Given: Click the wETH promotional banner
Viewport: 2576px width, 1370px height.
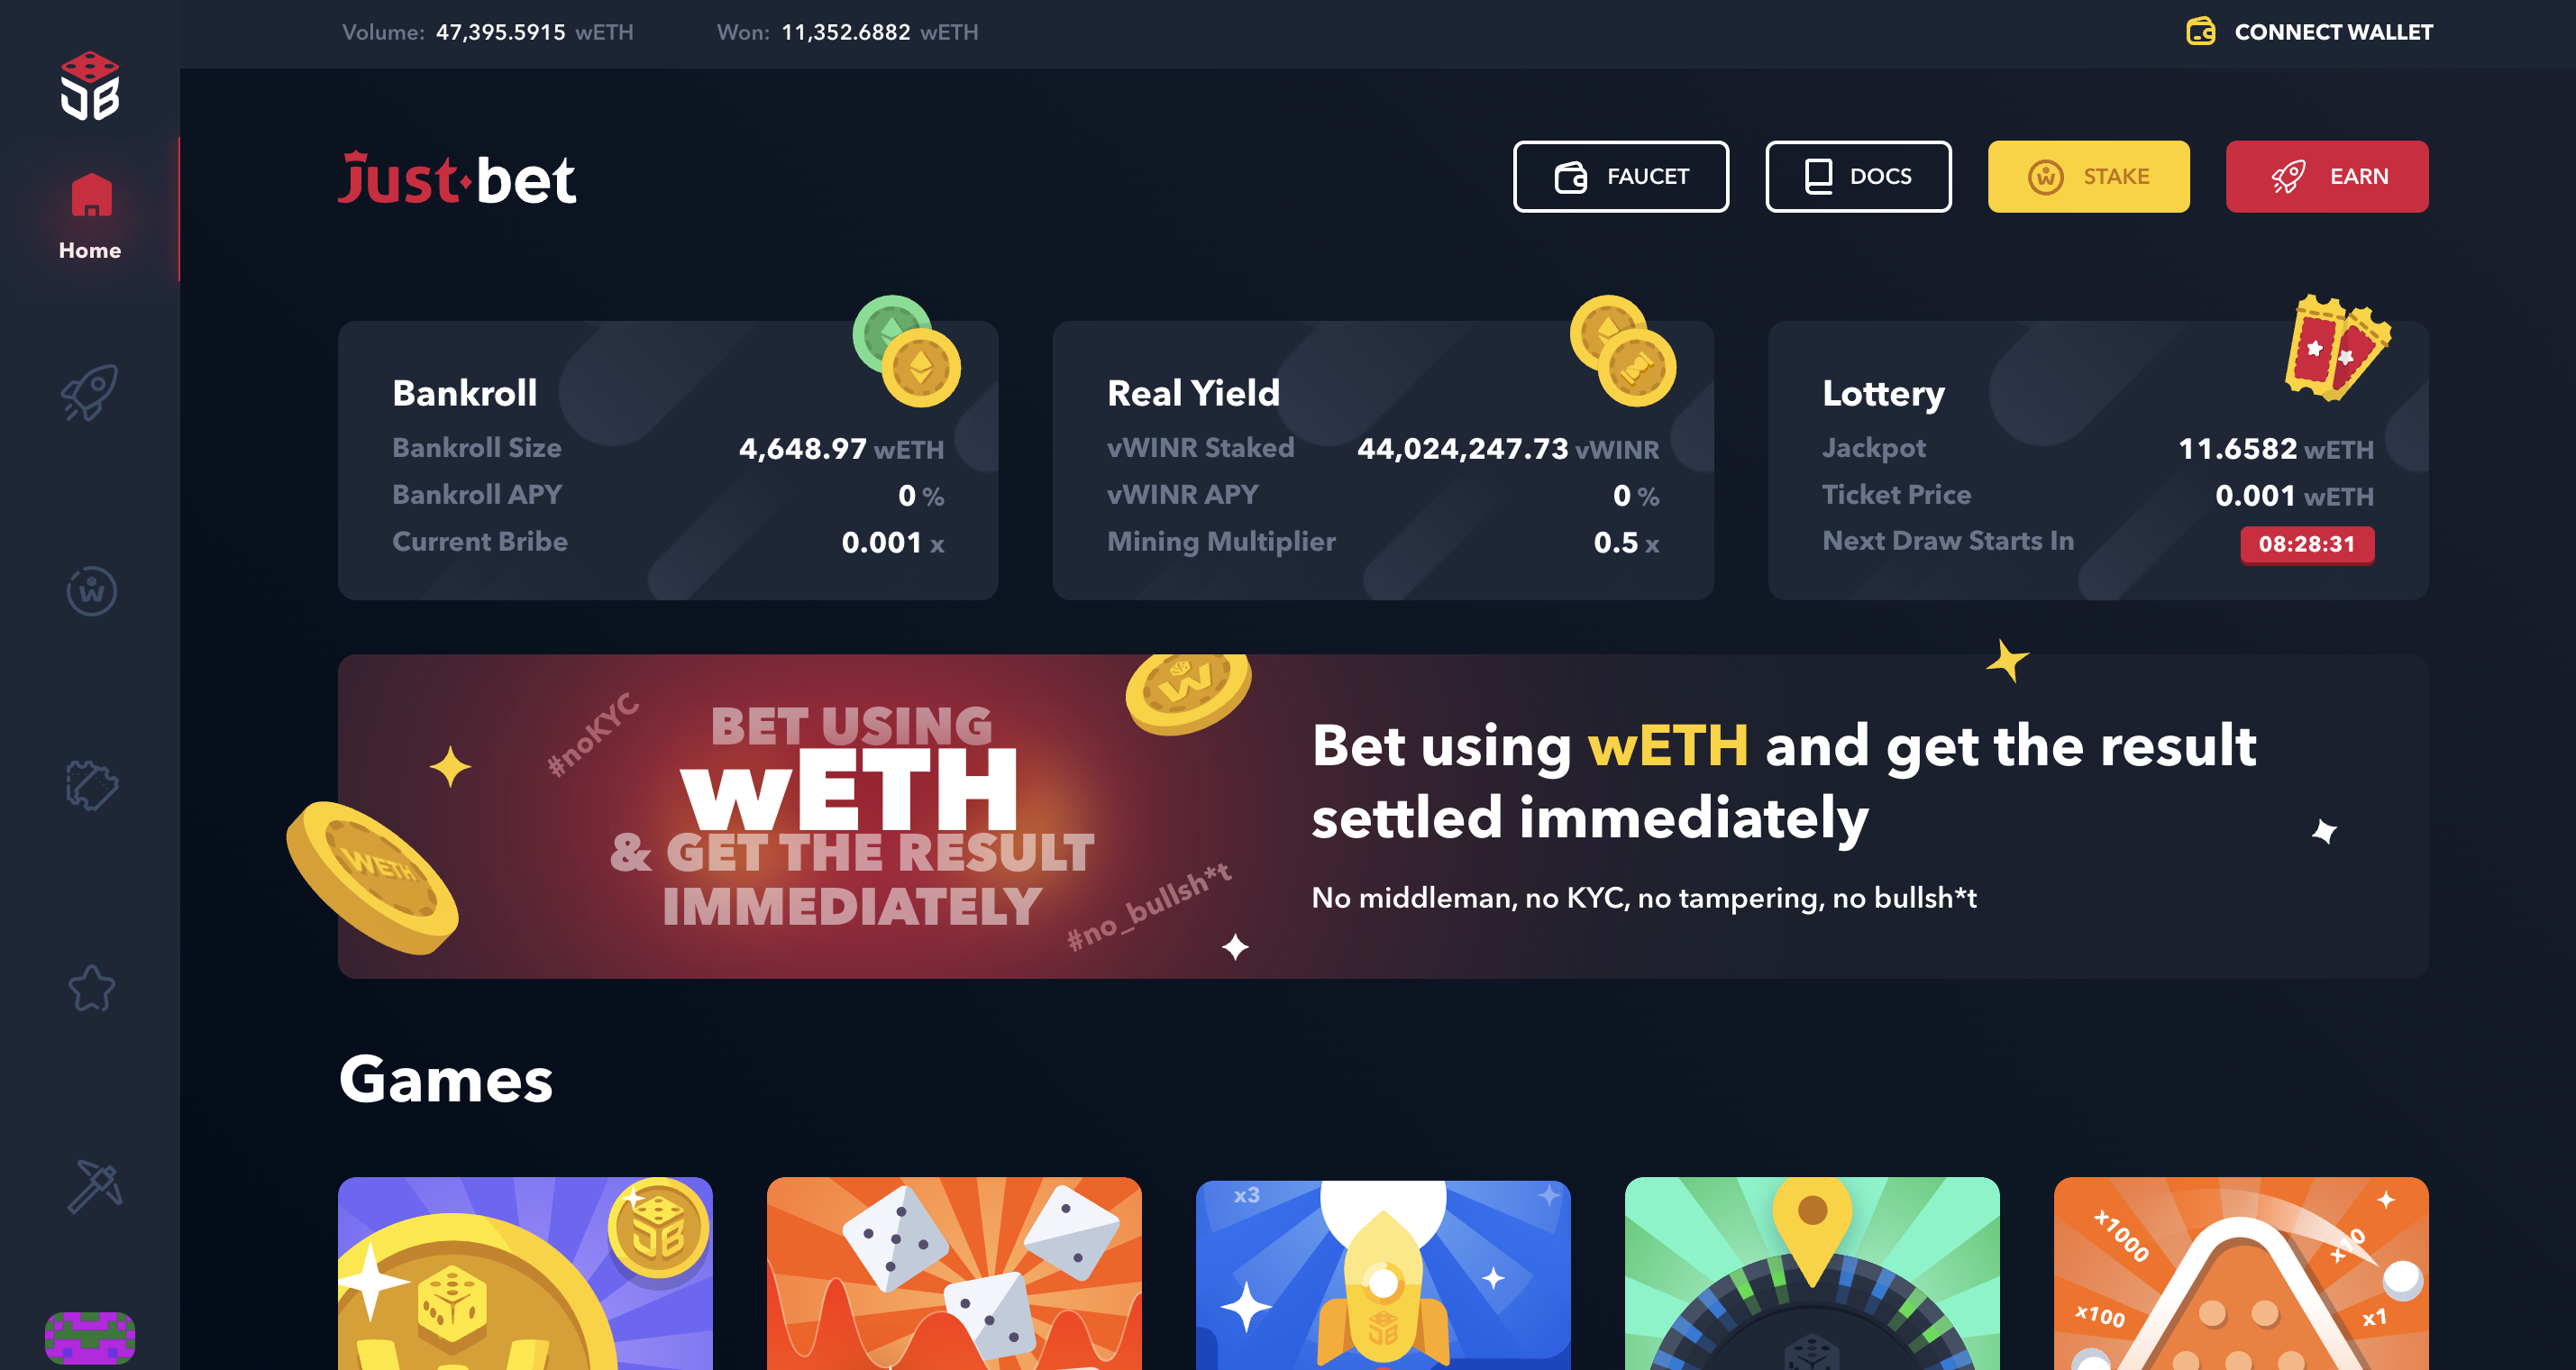Looking at the screenshot, I should click(x=1383, y=816).
